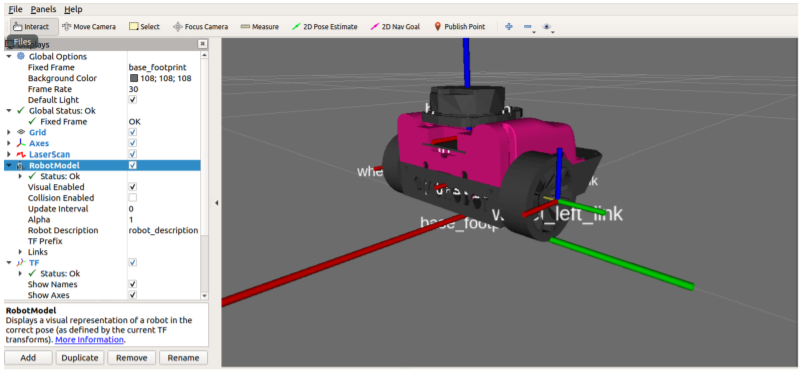Image resolution: width=803 pixels, height=372 pixels.
Task: Open the Panels menu
Action: click(44, 9)
